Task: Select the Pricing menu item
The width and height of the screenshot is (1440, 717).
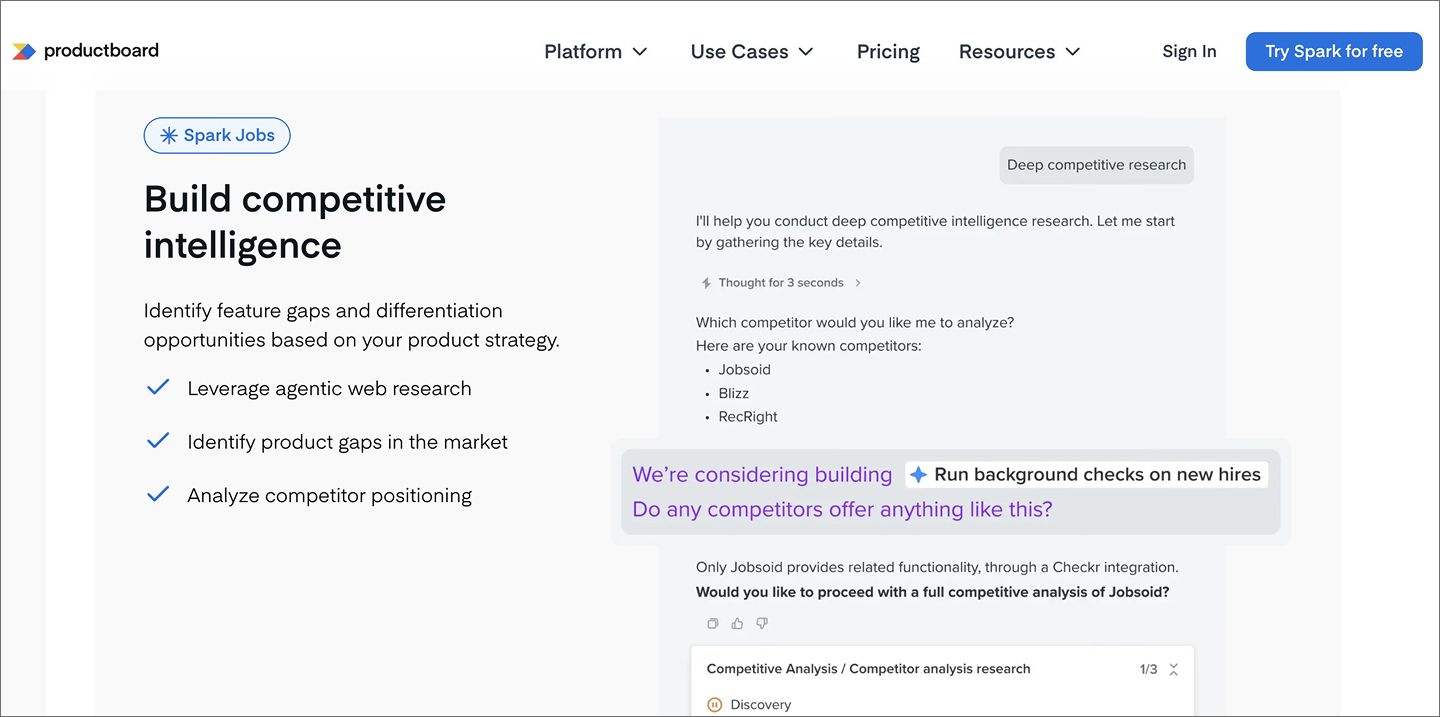Action: click(888, 51)
